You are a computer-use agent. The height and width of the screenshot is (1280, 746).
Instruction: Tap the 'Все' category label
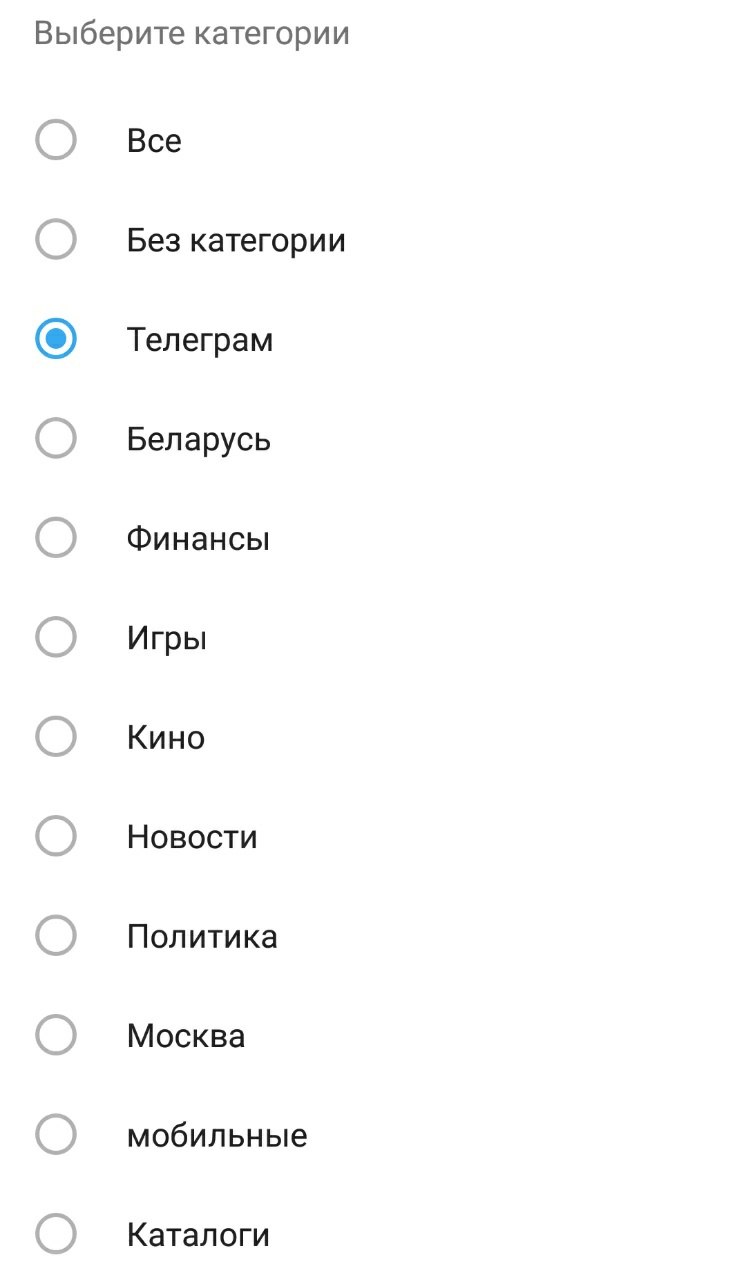coord(154,141)
